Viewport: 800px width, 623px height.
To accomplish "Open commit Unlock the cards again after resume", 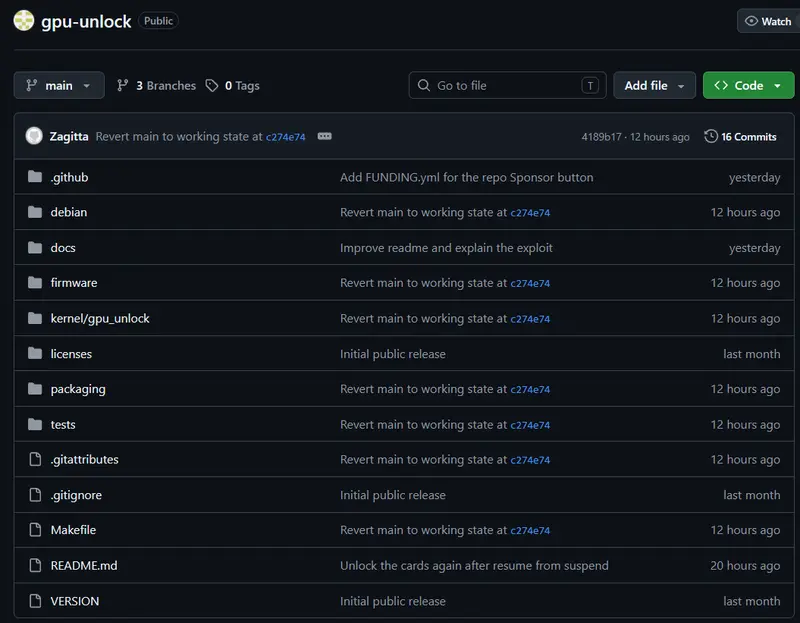I will pos(474,565).
